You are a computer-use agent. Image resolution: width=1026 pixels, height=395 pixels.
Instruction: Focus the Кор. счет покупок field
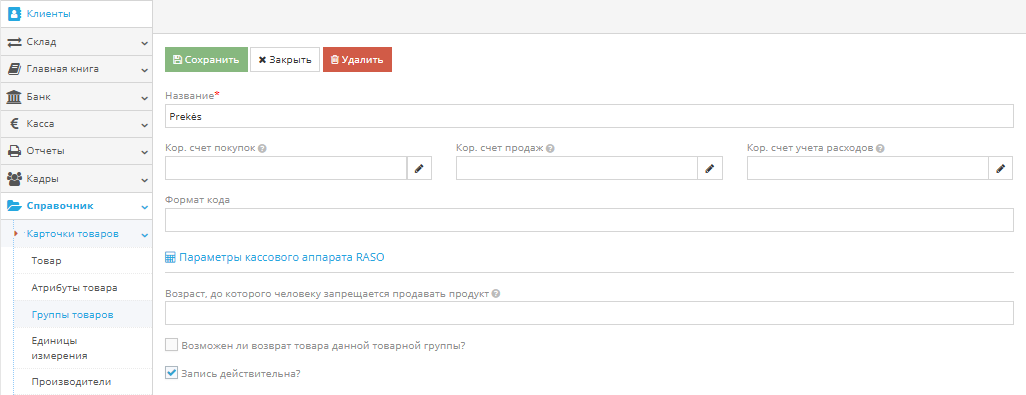click(286, 169)
